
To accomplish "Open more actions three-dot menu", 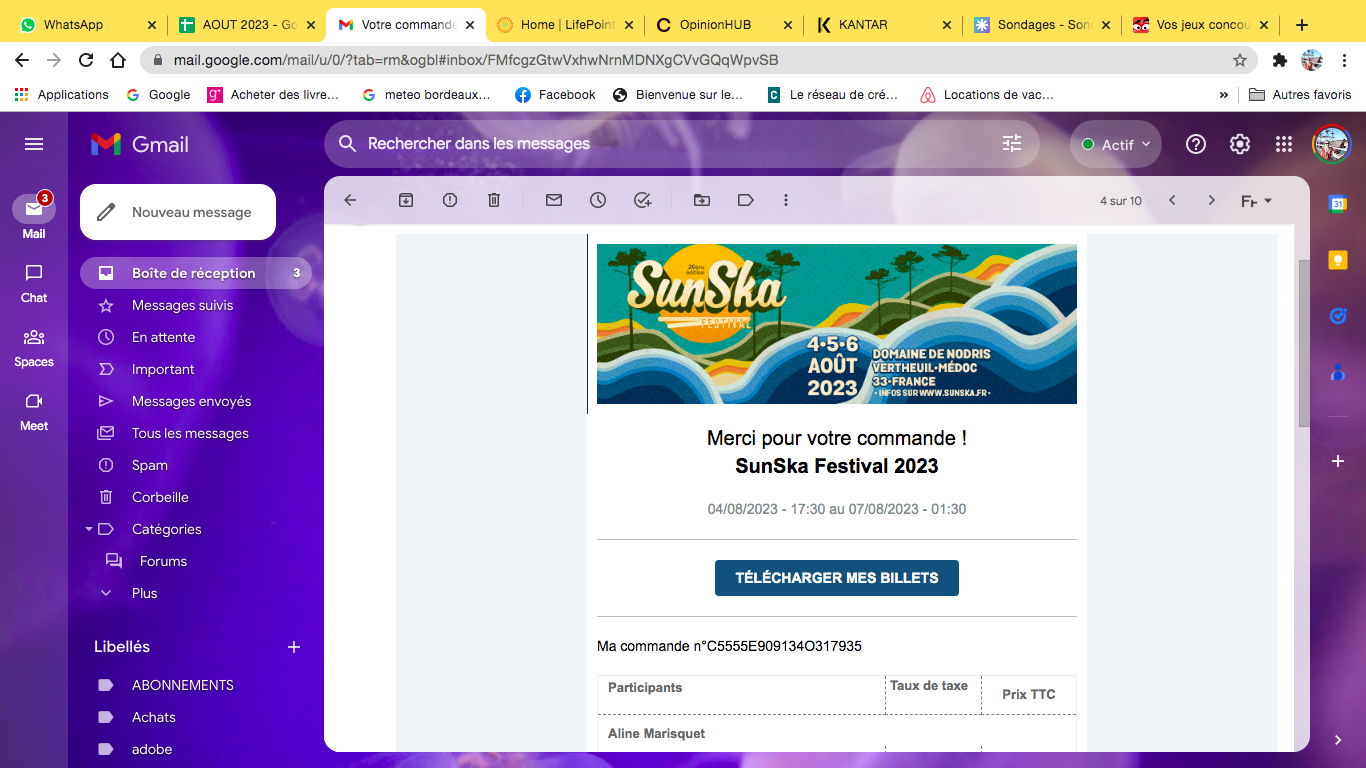I will tap(786, 200).
